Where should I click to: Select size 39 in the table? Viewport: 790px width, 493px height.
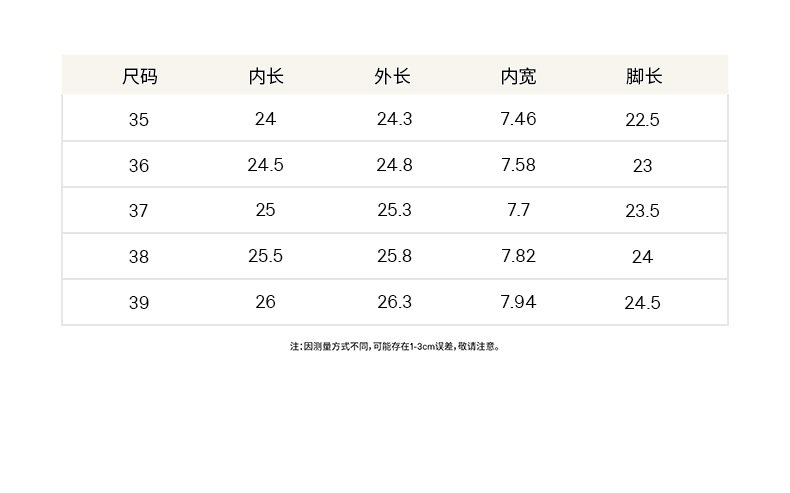pyautogui.click(x=139, y=303)
